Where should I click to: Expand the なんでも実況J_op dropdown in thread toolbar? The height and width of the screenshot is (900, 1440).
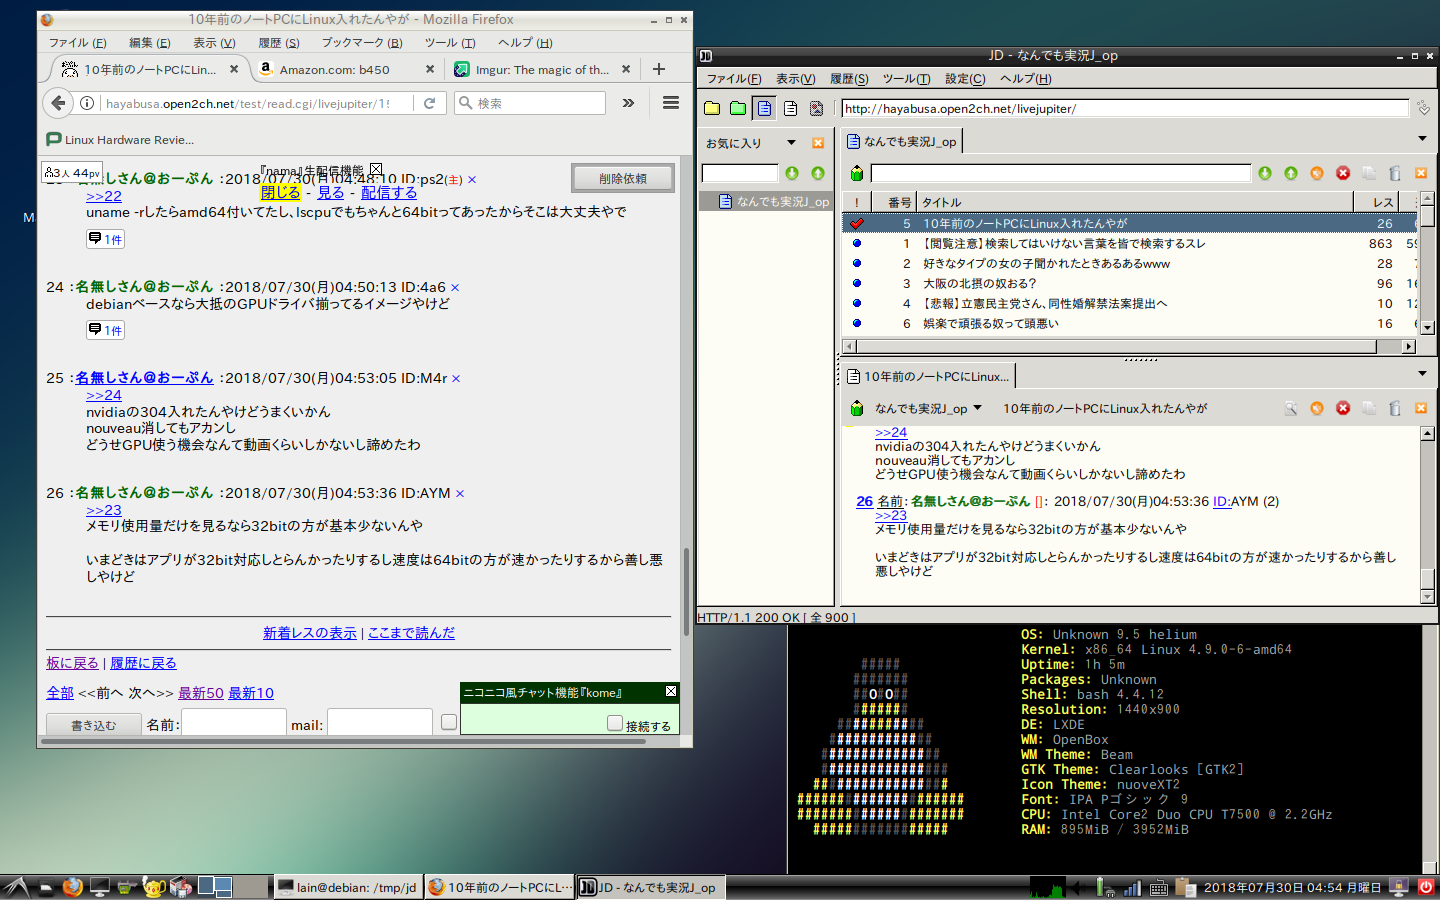(977, 408)
